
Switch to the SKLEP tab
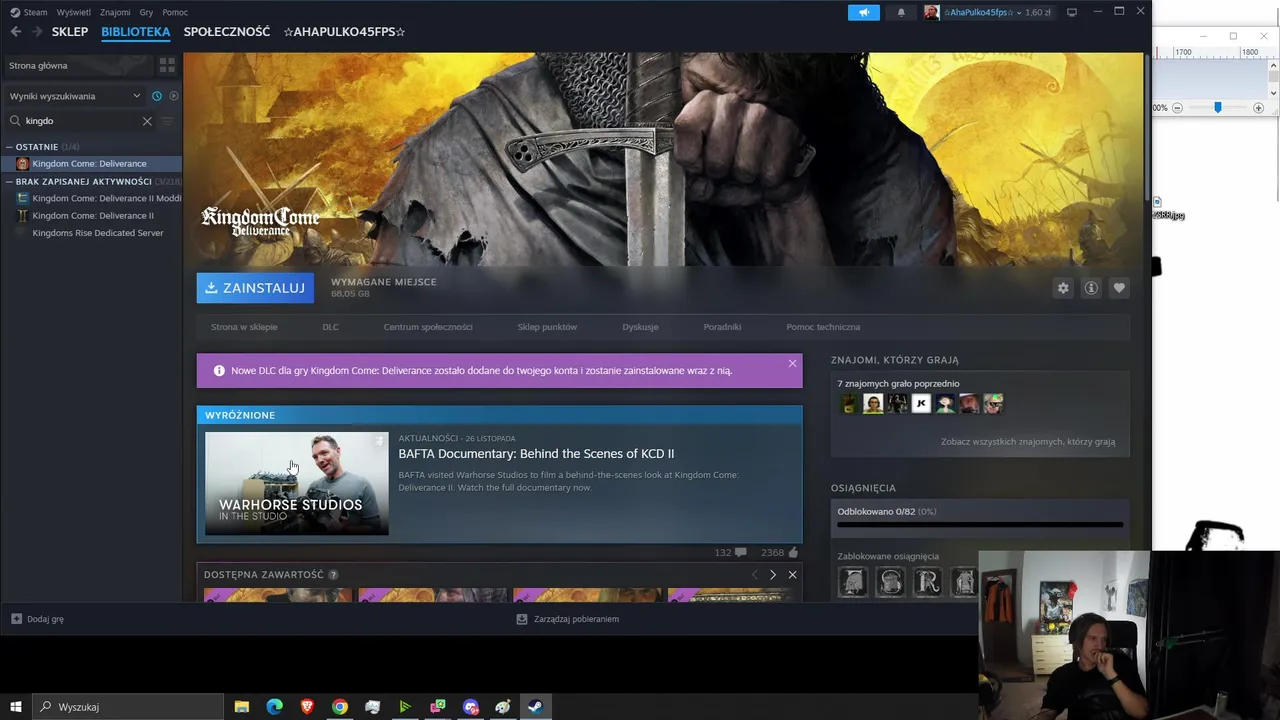click(70, 32)
